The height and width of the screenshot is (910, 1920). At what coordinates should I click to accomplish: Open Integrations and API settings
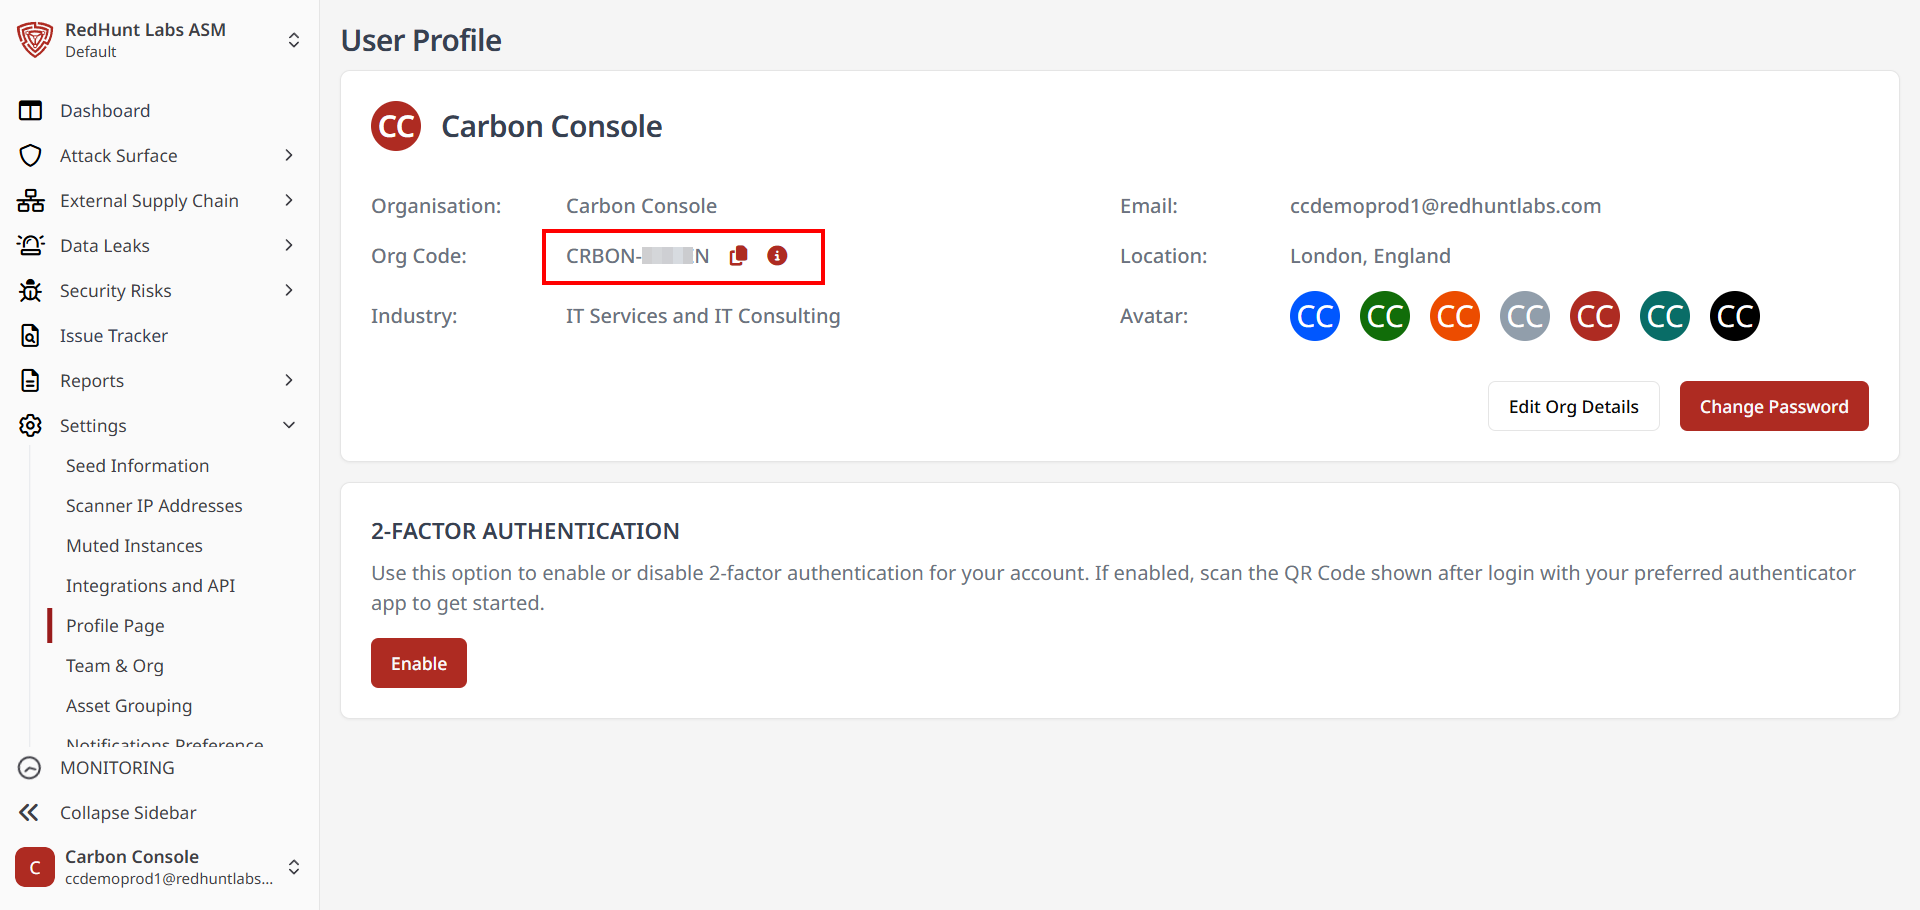click(x=151, y=586)
